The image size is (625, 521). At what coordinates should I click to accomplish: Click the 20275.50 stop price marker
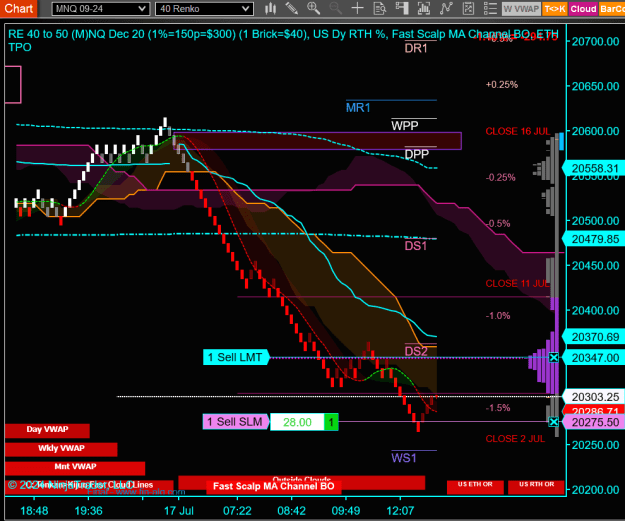click(594, 423)
